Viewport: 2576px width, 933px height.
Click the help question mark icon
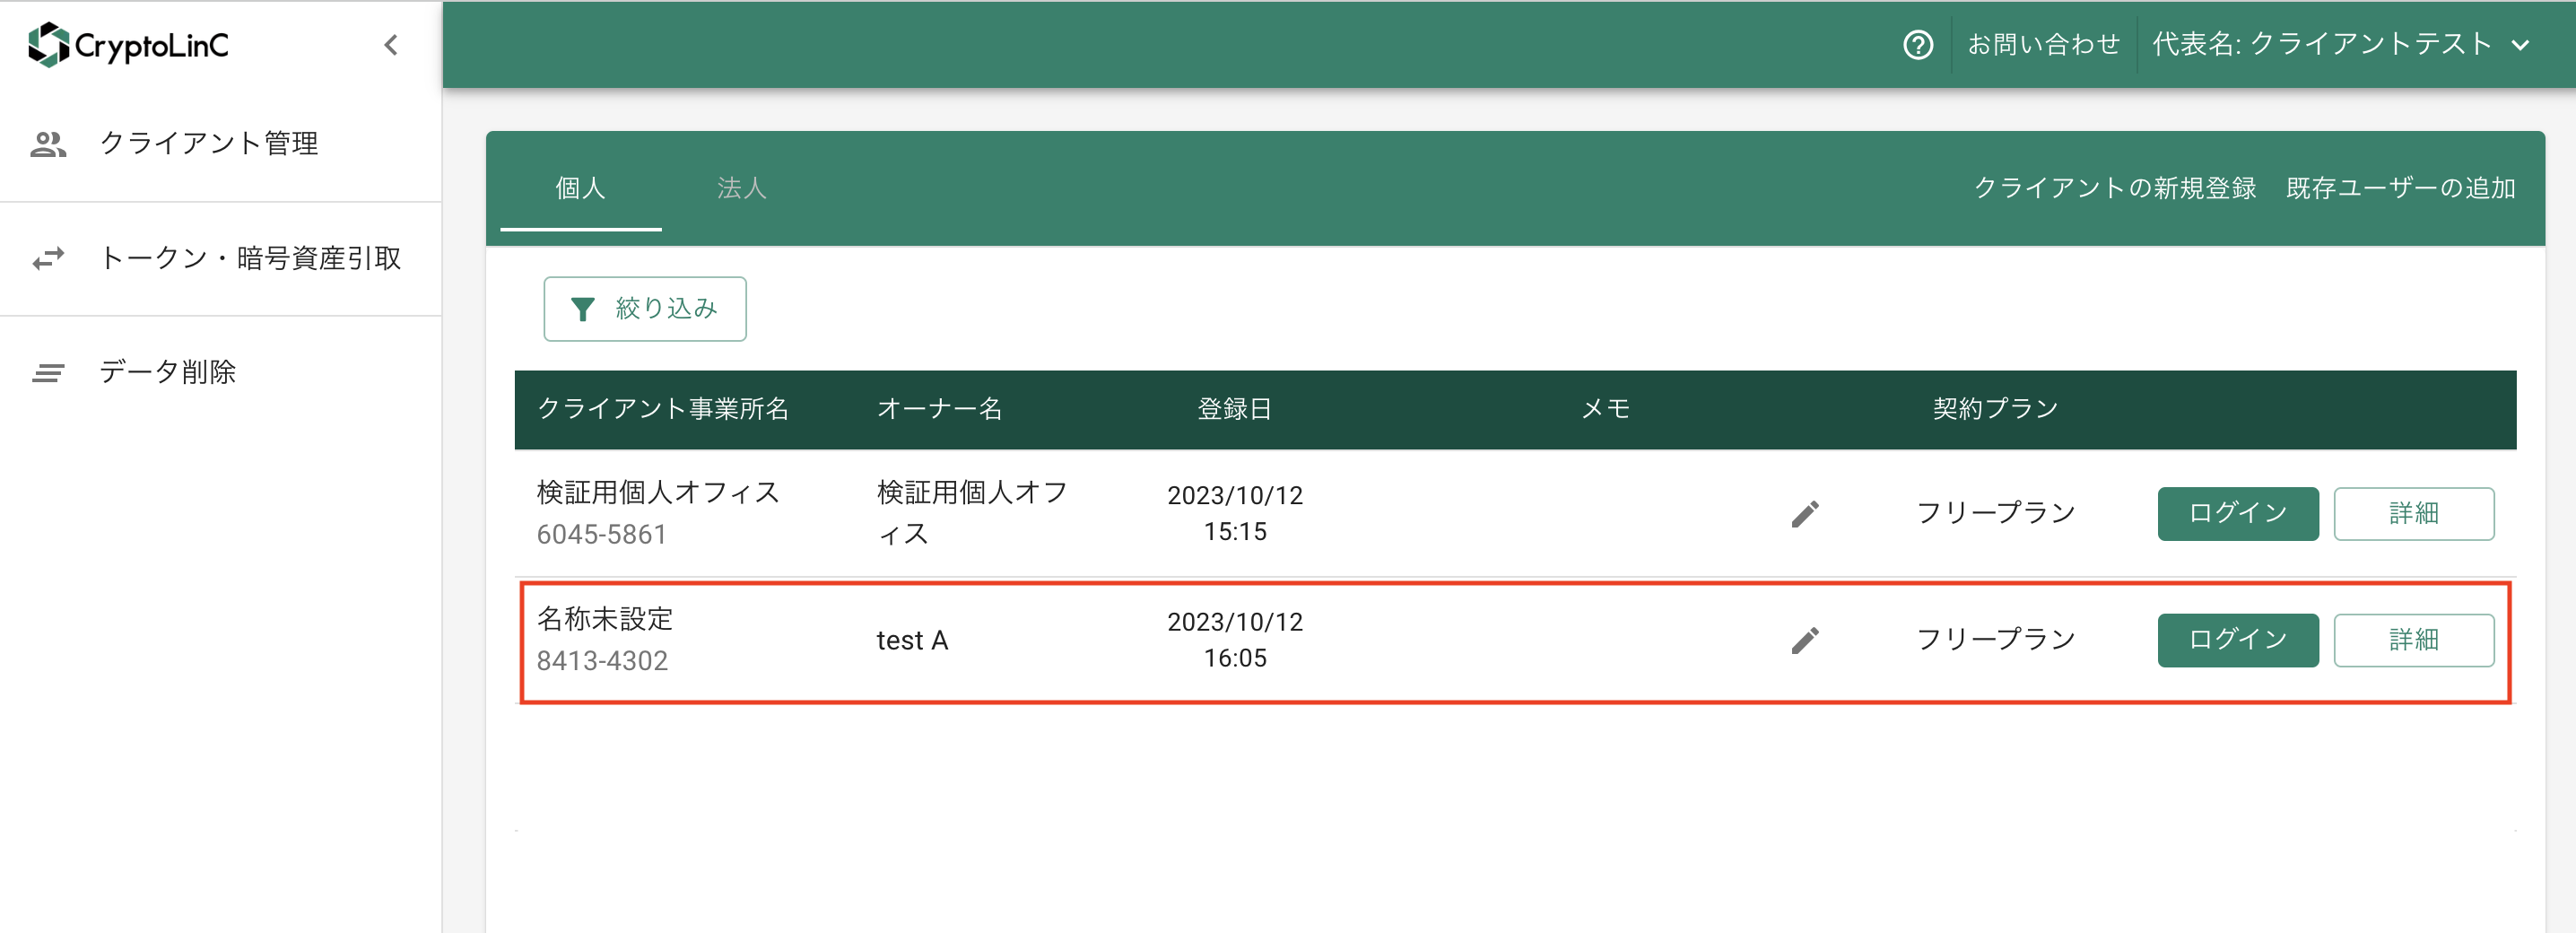[1917, 45]
